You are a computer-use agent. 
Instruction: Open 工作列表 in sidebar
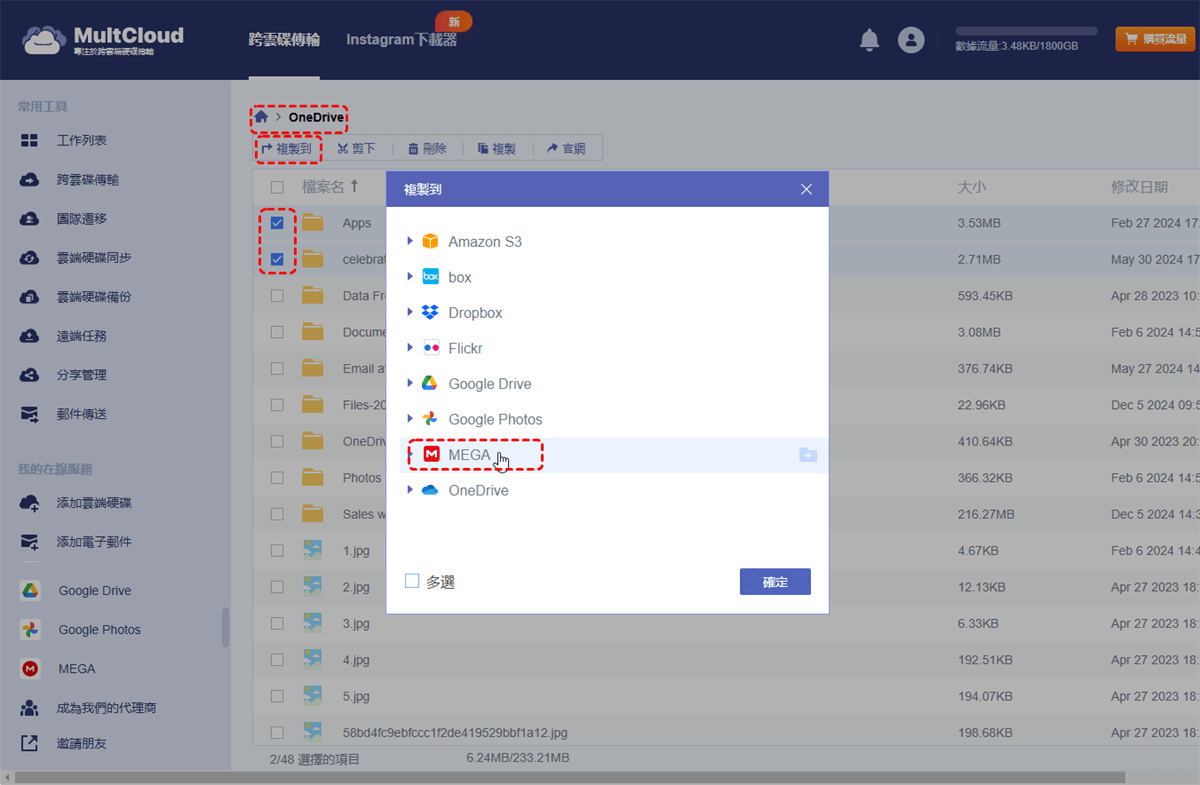click(x=82, y=141)
